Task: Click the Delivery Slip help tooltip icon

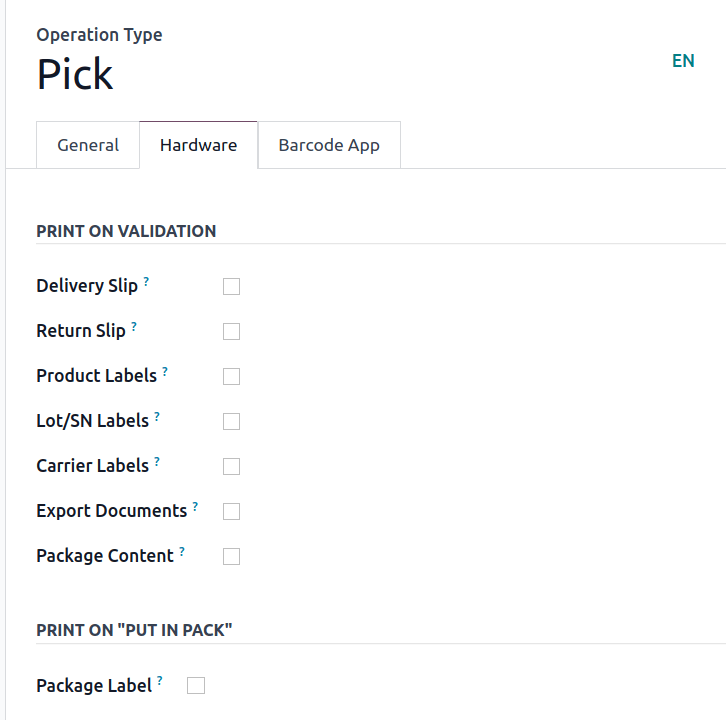Action: click(146, 282)
